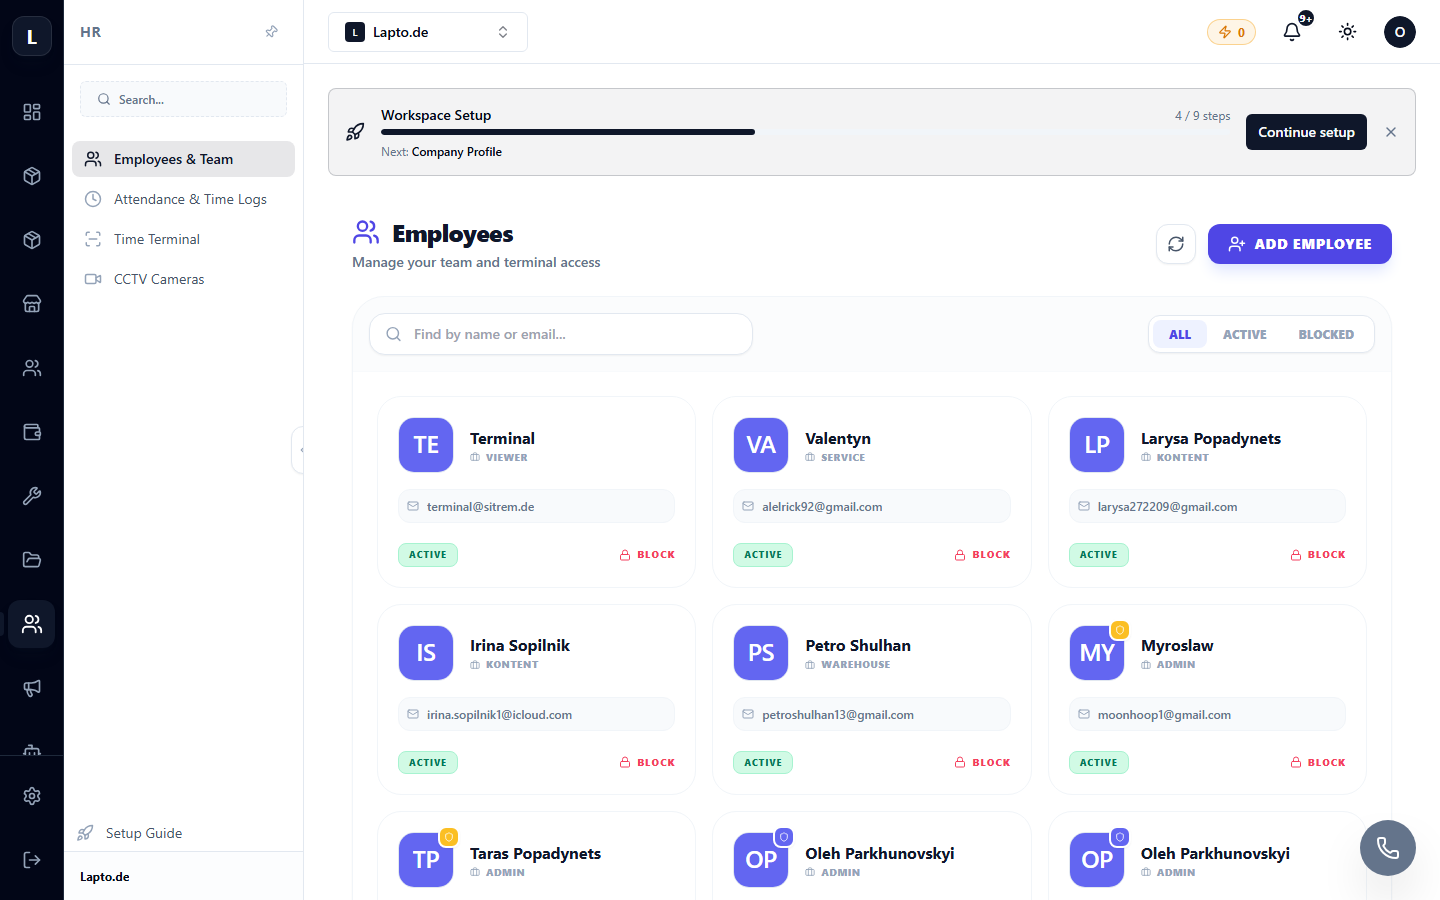Screen dimensions: 1440x900
Task: Click the WAREHOUSE role label under Petro Shulhan
Action: tap(855, 665)
